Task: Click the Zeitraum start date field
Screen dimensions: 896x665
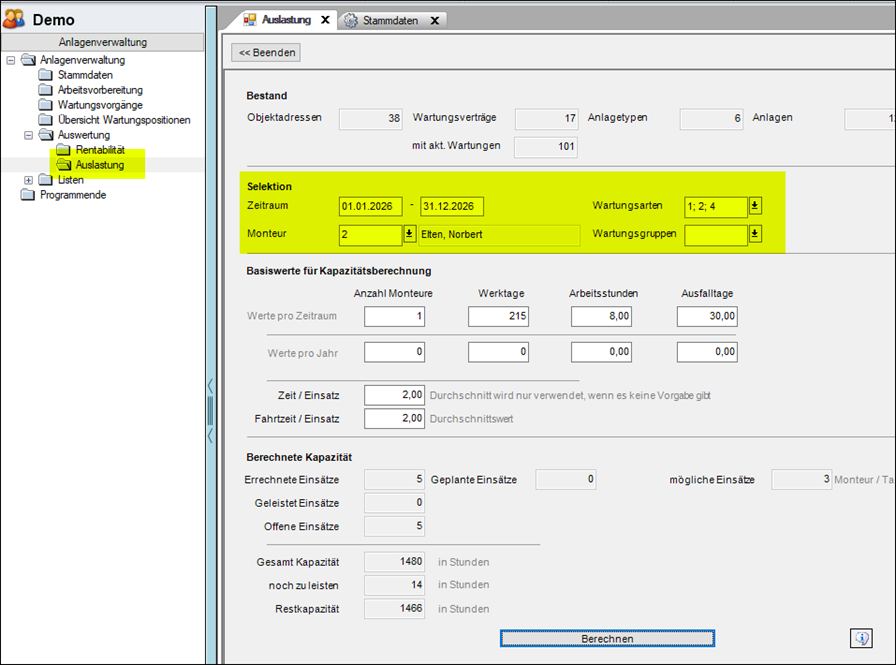Action: [x=370, y=207]
